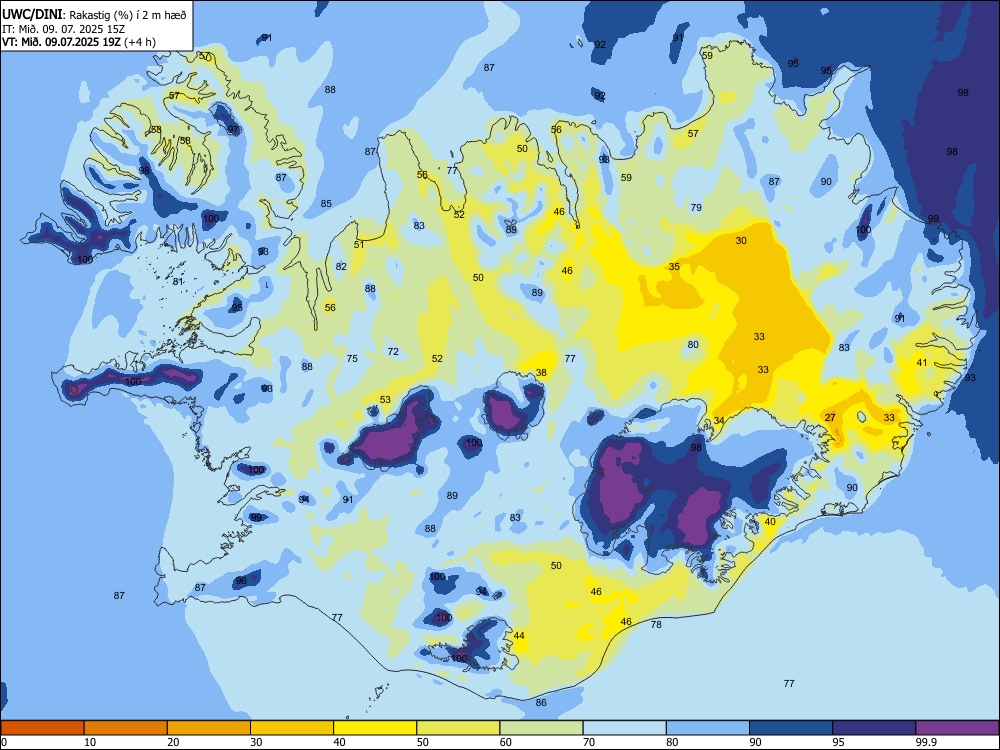Pick the yellow-green 50–60 legend swatch
The width and height of the screenshot is (1000, 750).
(459, 728)
